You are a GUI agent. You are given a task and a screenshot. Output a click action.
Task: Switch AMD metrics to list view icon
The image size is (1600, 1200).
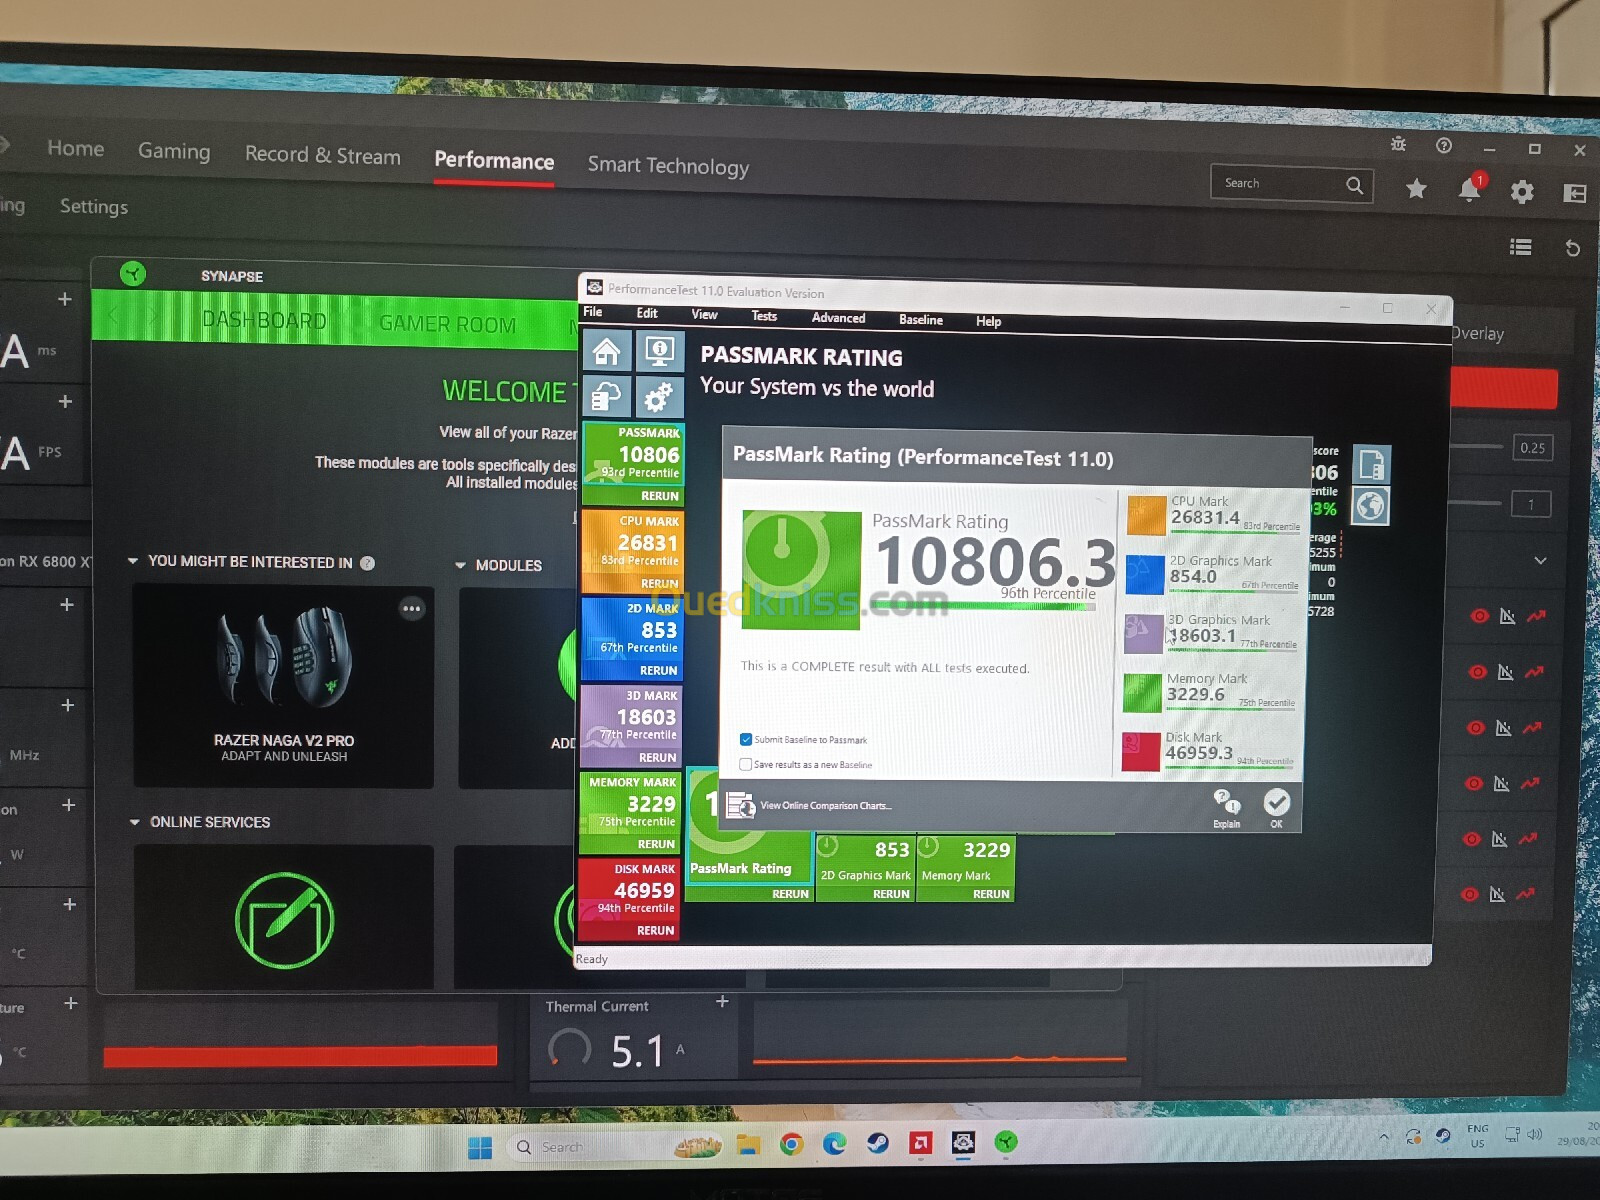pyautogui.click(x=1521, y=246)
